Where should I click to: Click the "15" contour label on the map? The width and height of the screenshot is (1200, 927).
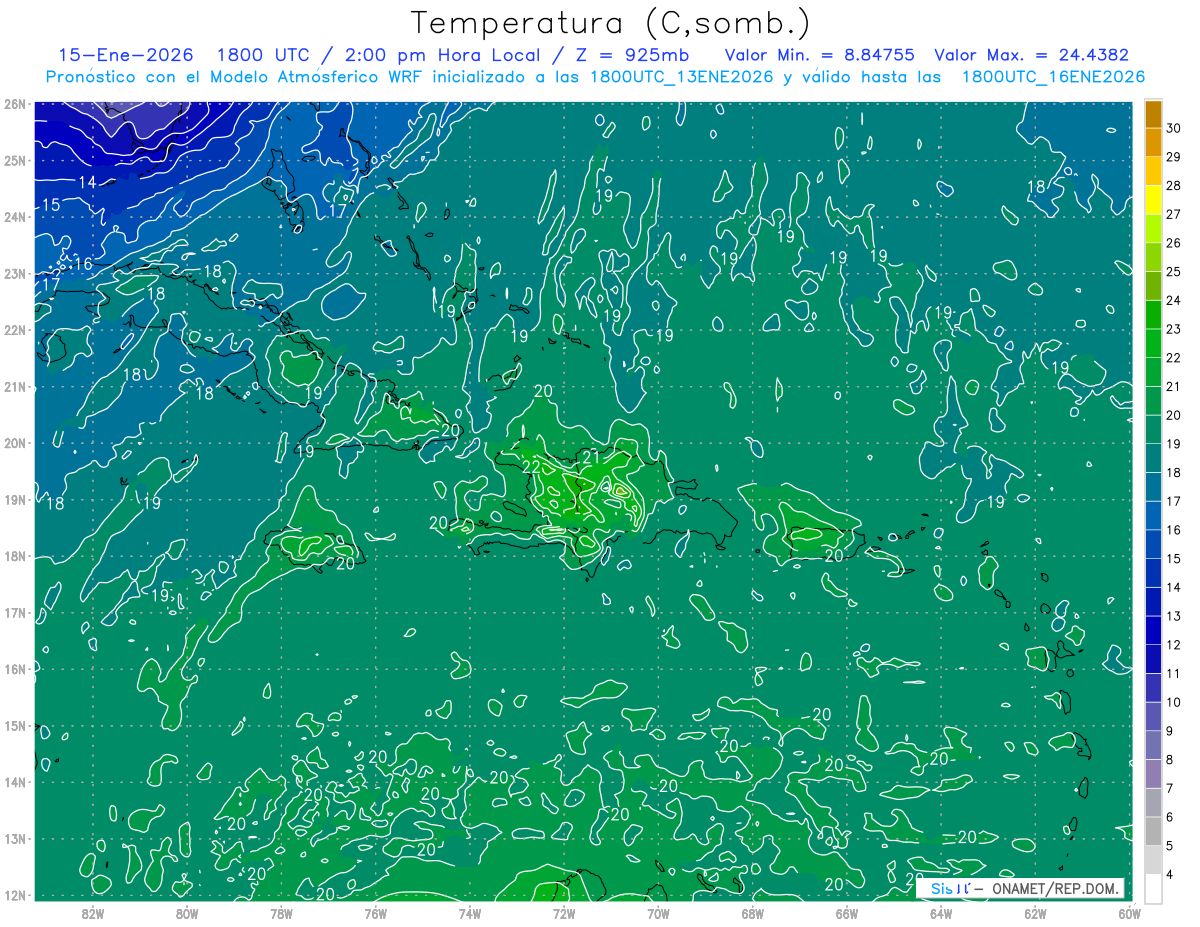(x=50, y=205)
